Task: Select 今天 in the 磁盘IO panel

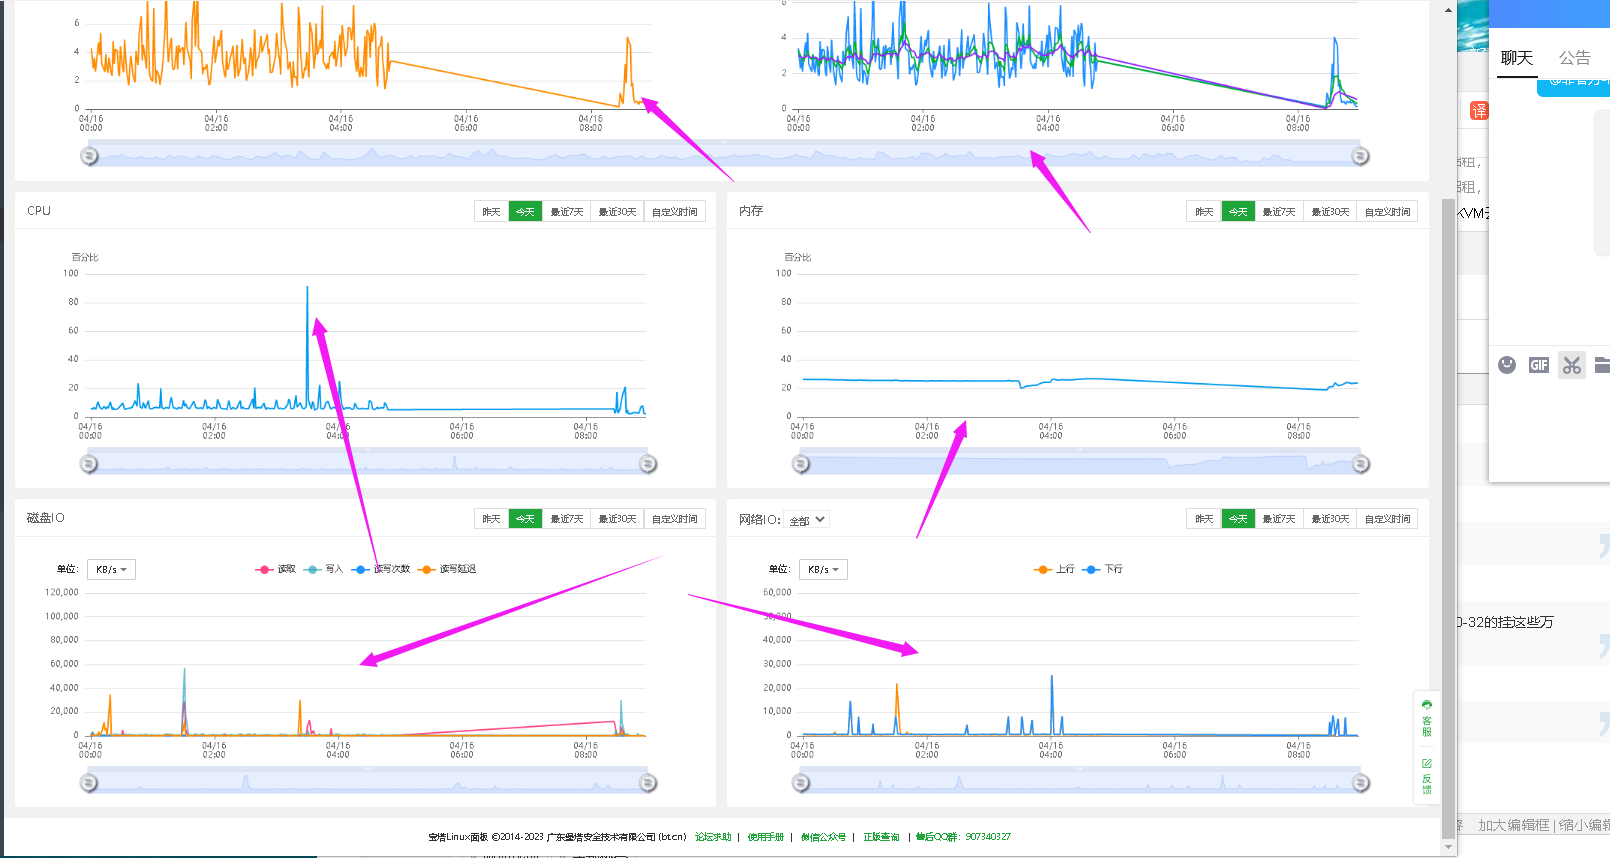Action: pos(525,518)
